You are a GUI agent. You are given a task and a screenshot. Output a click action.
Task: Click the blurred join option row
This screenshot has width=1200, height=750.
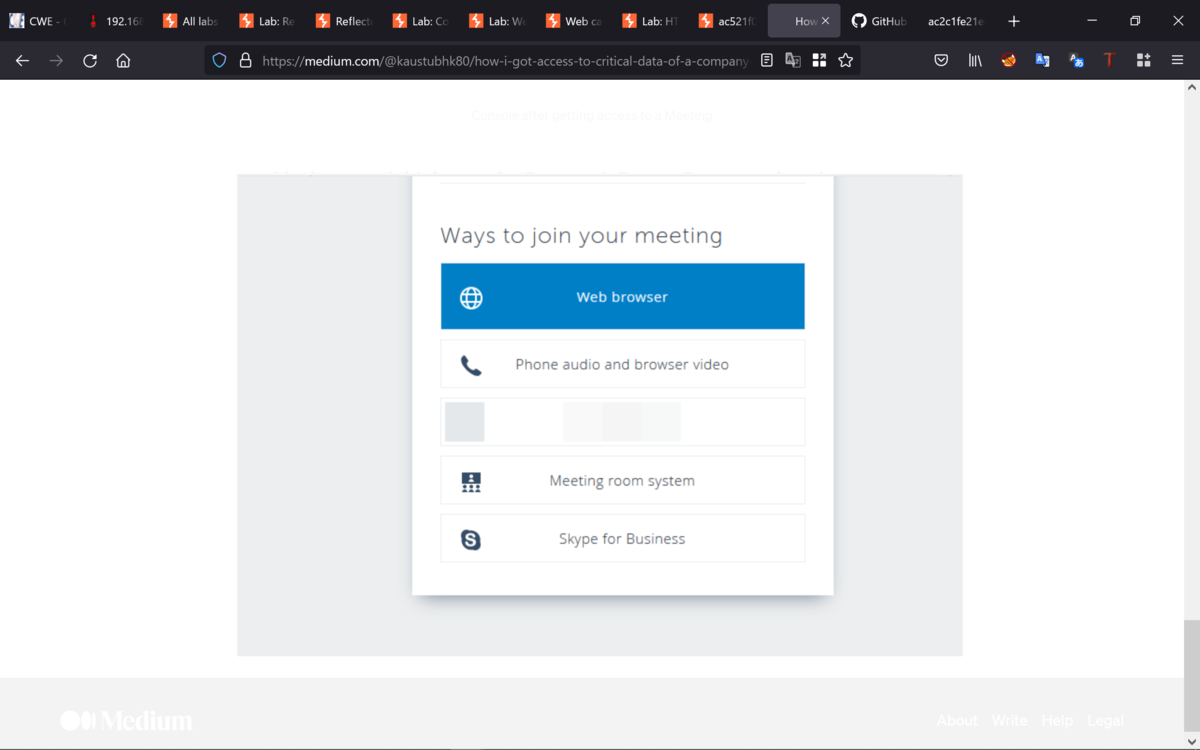click(x=622, y=422)
